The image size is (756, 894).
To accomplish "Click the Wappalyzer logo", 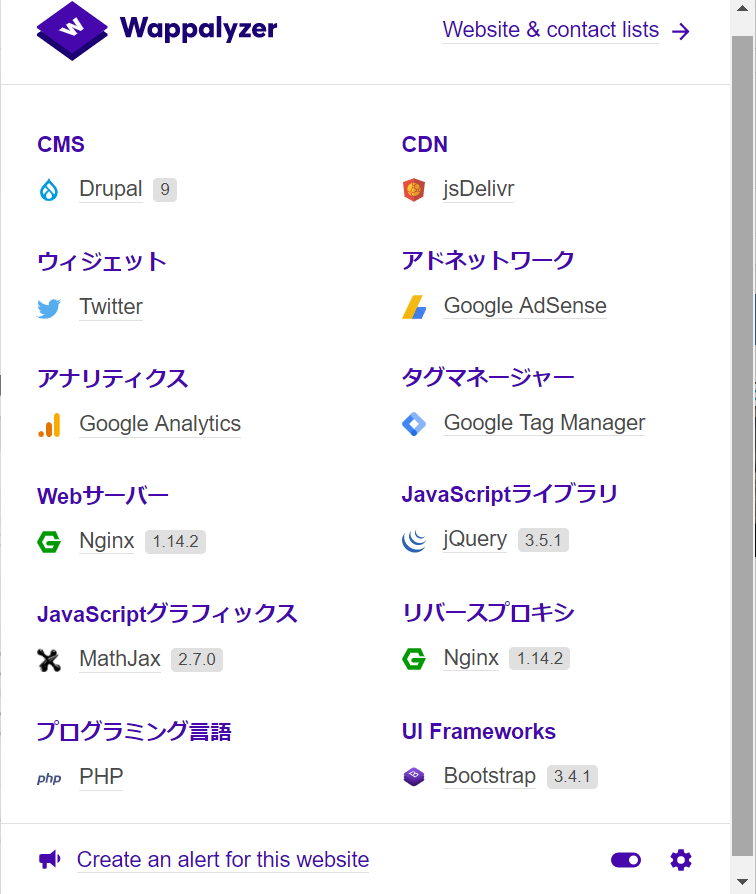I will [x=157, y=30].
